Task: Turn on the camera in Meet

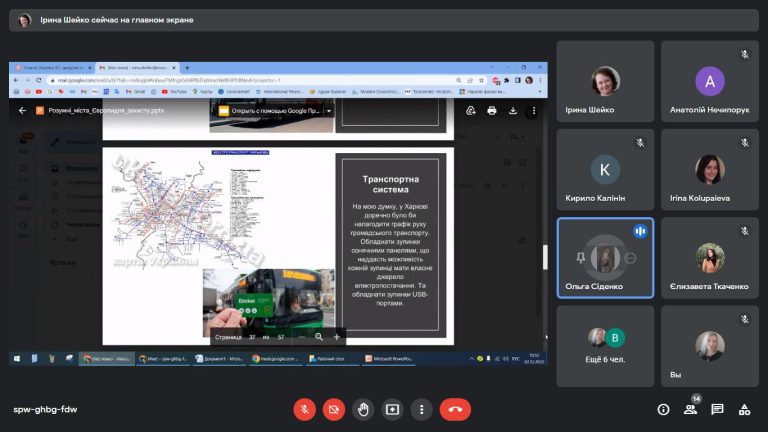Action: (x=334, y=409)
